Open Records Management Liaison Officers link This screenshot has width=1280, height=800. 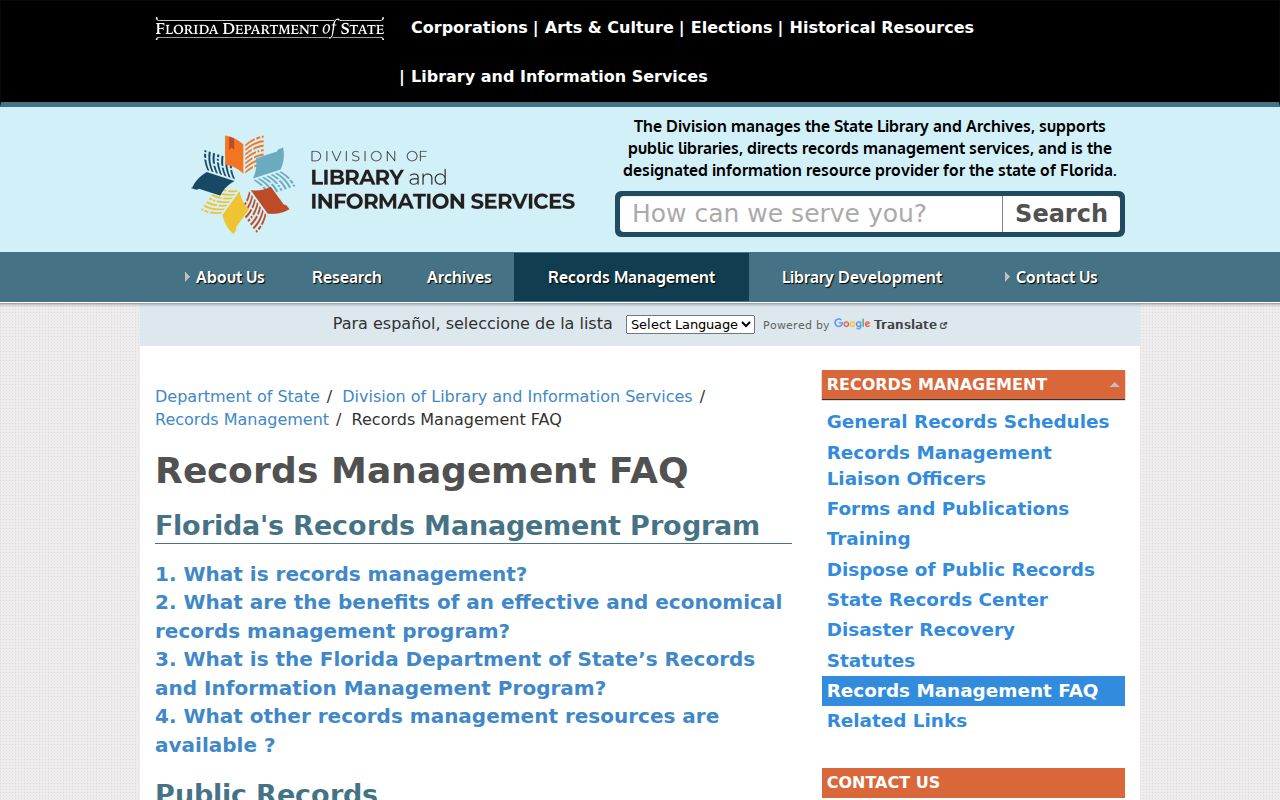coord(939,465)
